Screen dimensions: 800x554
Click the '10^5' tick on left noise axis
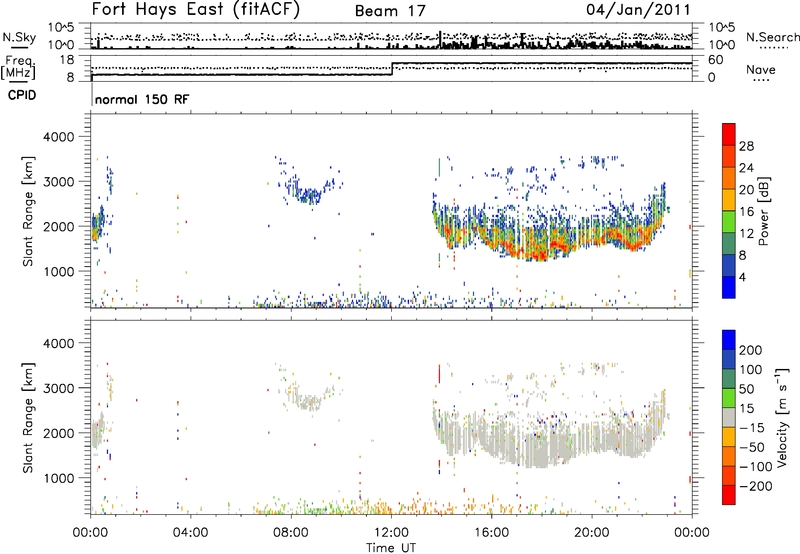(62, 27)
